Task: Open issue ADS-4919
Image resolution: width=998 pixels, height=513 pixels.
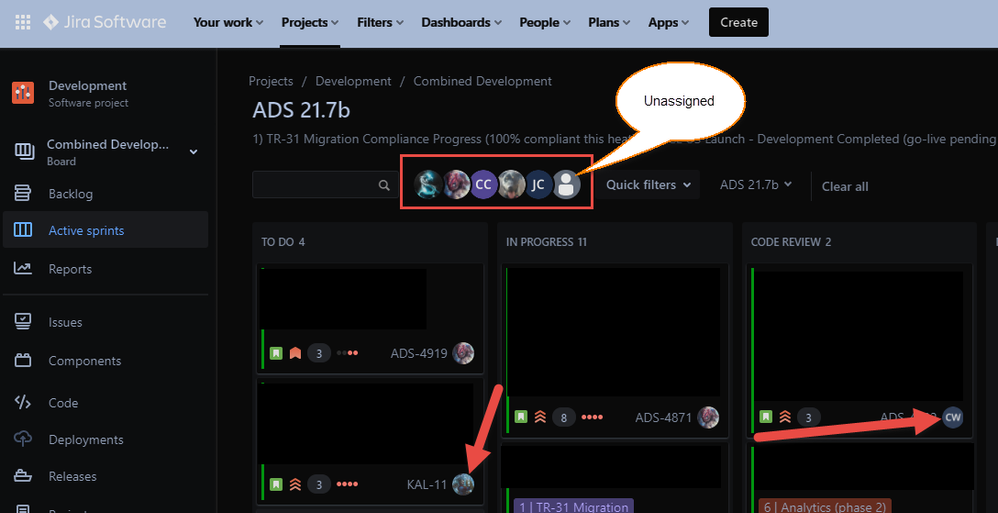Action: pyautogui.click(x=419, y=353)
